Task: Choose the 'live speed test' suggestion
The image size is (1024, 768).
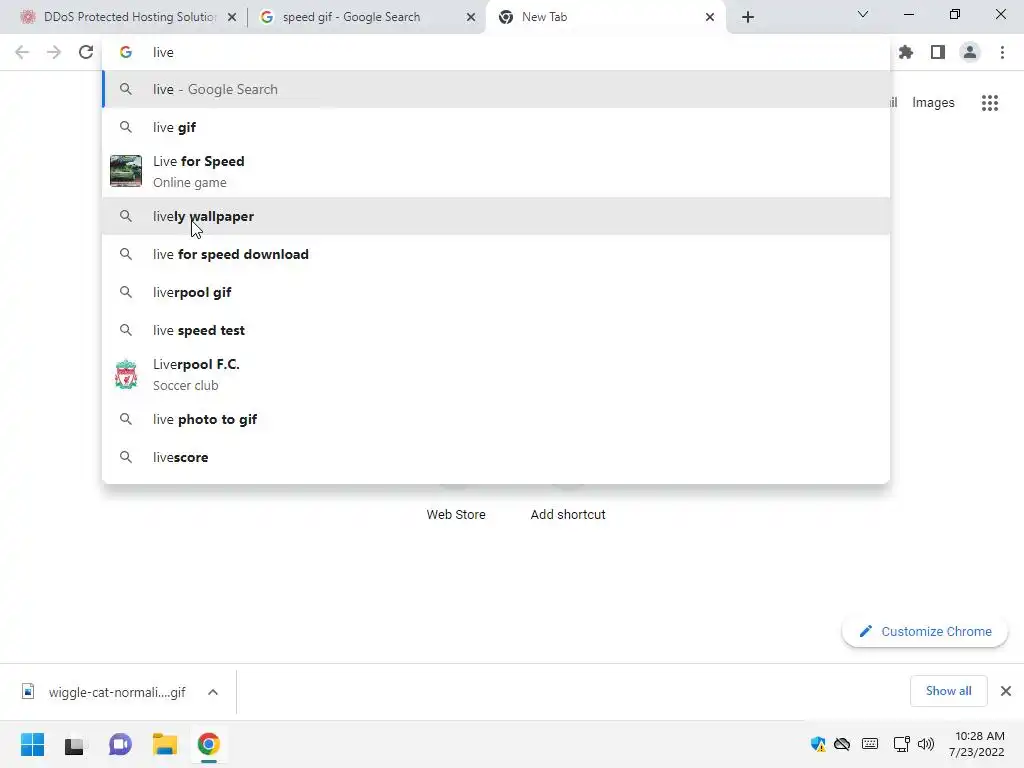Action: click(x=496, y=330)
